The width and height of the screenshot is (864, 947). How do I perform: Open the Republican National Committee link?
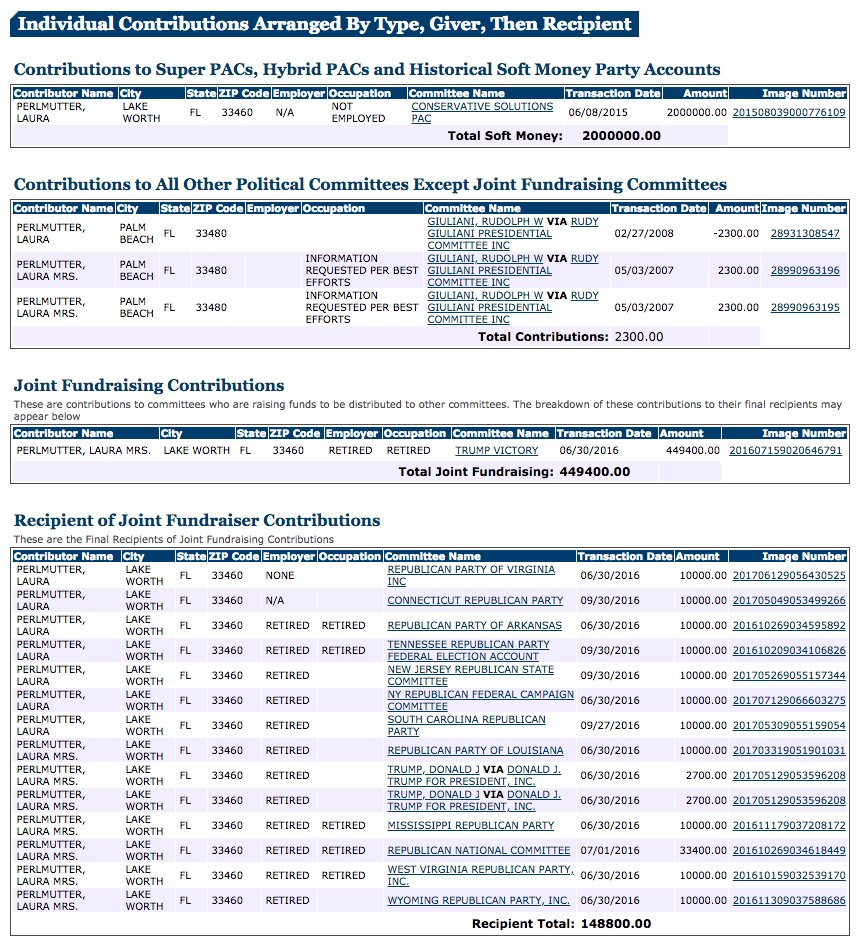[x=479, y=850]
